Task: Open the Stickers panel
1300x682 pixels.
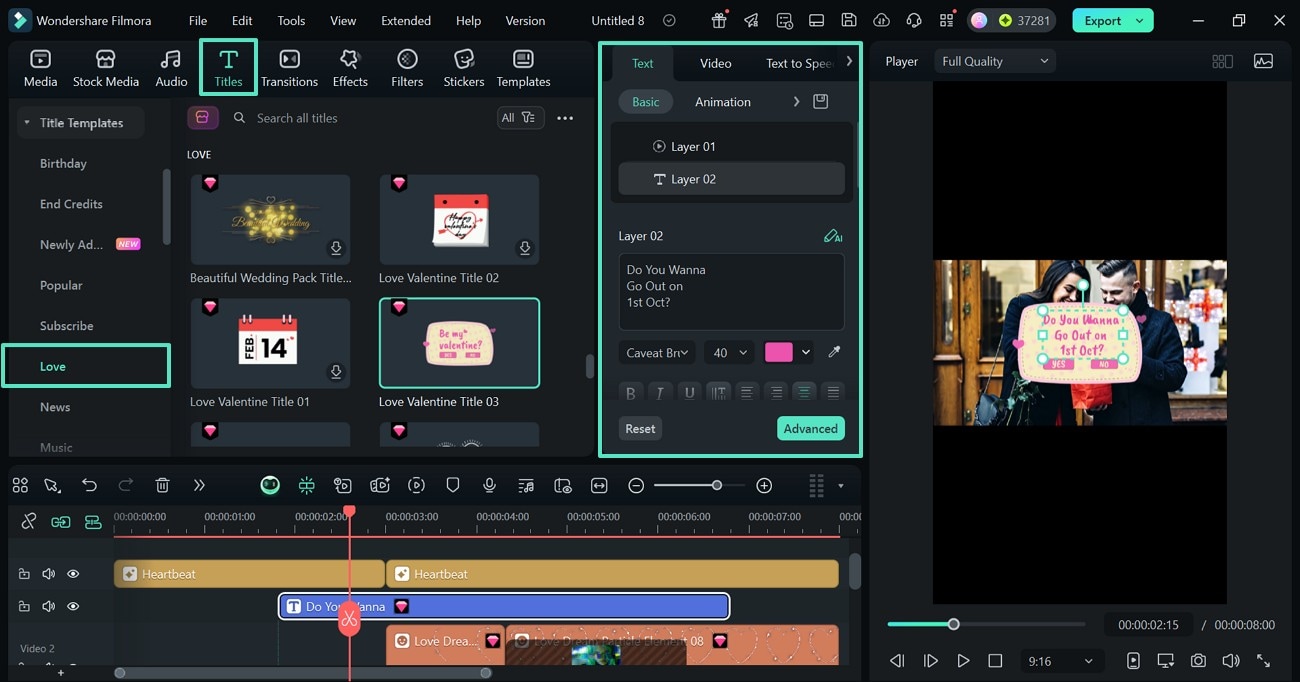Action: pos(464,68)
